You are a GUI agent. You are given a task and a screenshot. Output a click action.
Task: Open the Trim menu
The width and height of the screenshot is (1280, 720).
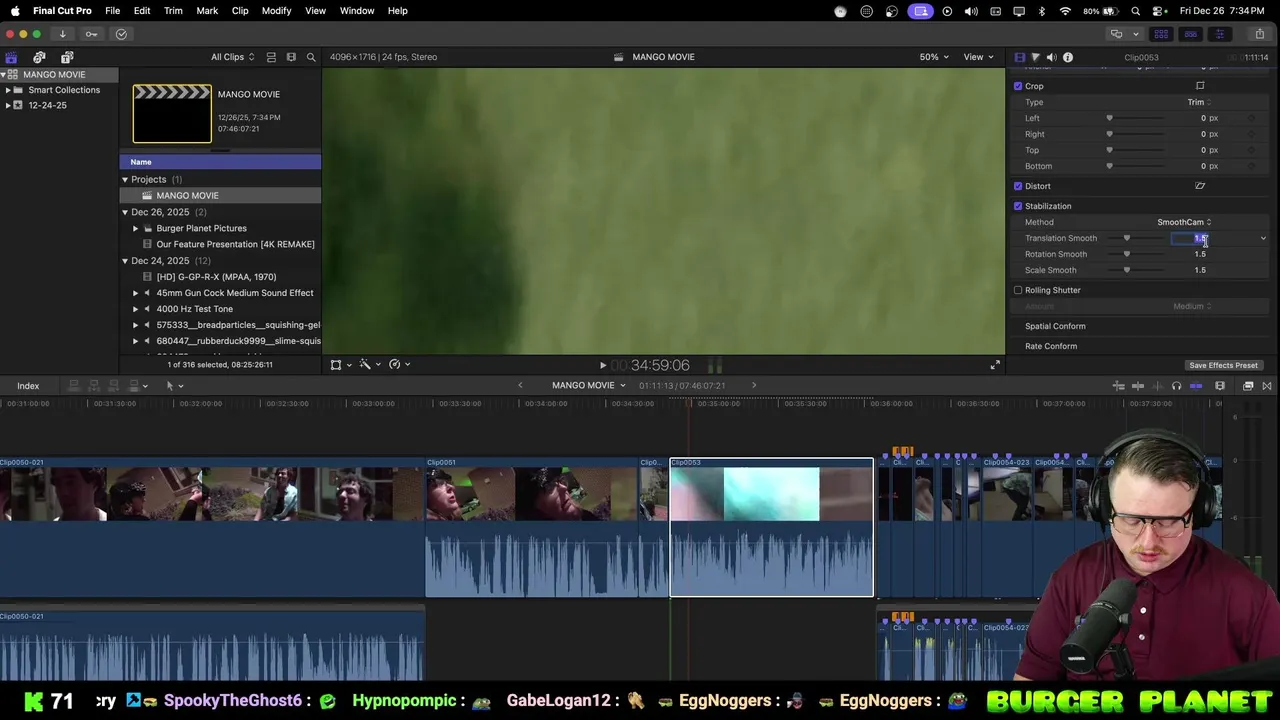(173, 10)
